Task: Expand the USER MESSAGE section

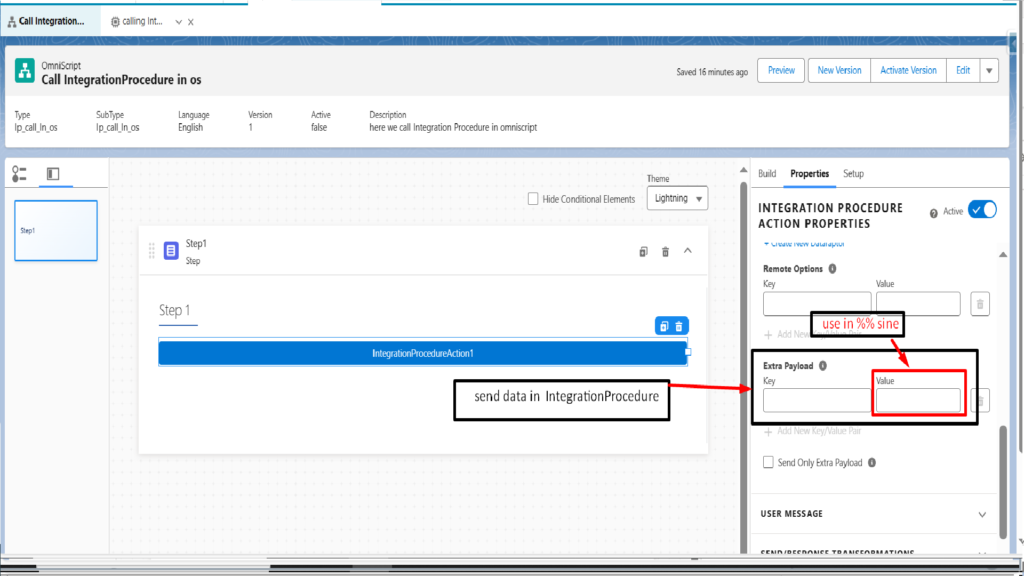Action: pyautogui.click(x=873, y=514)
